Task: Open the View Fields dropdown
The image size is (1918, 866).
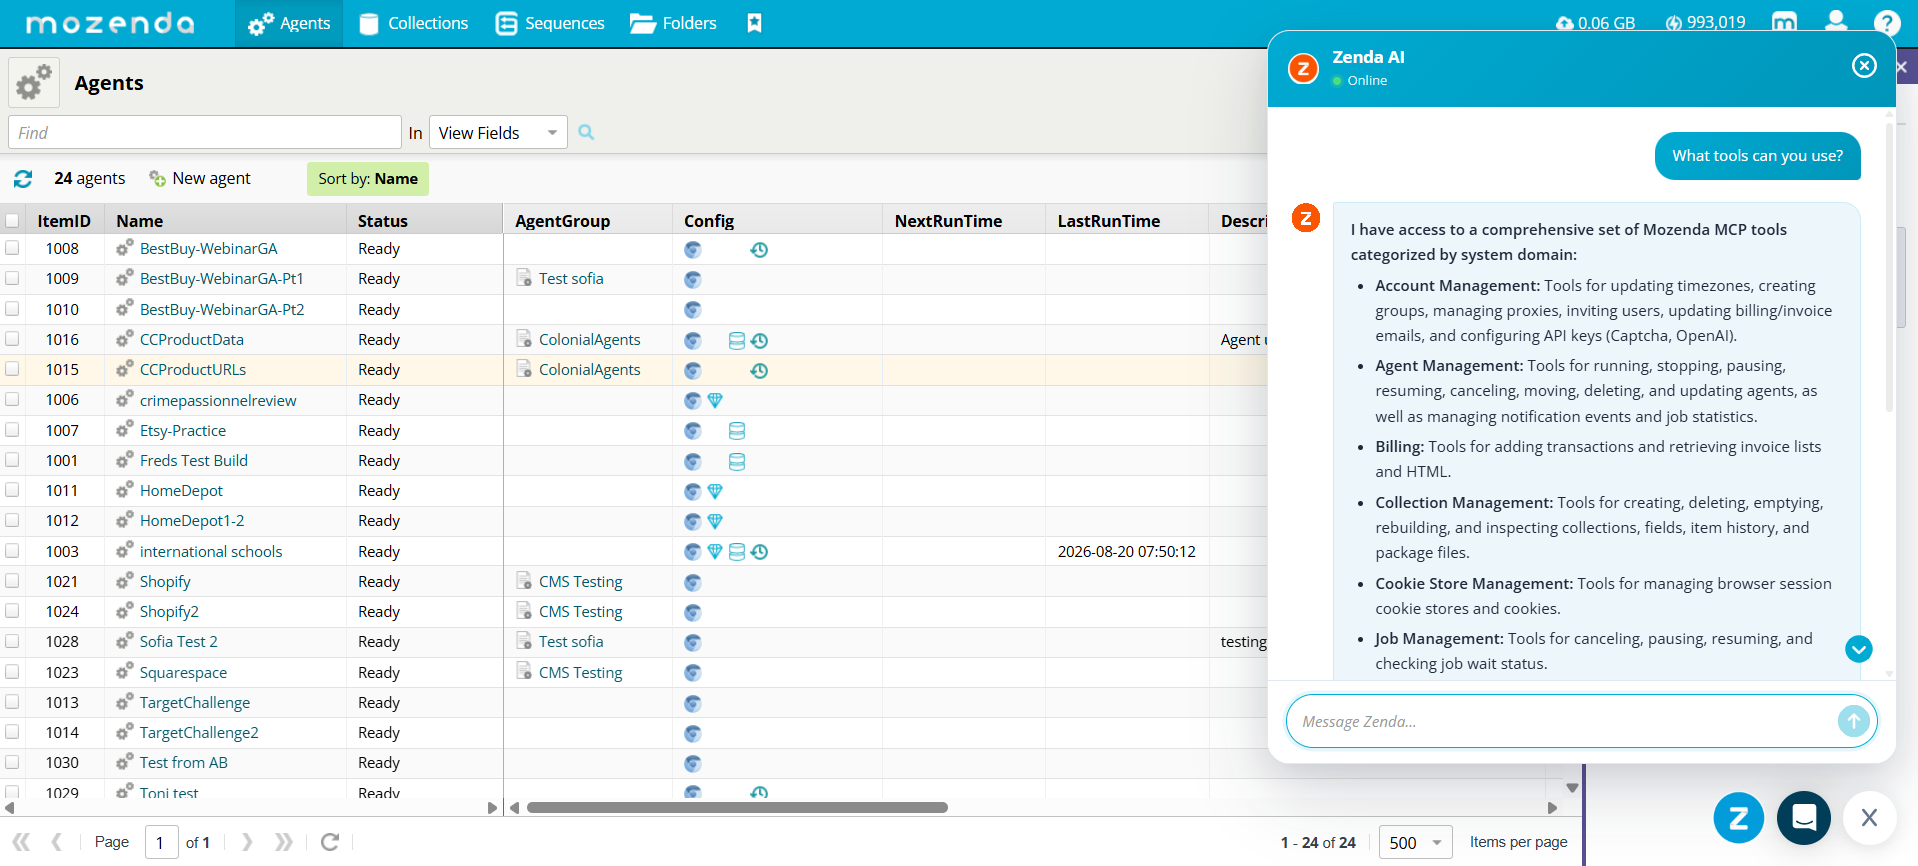Action: [x=498, y=132]
